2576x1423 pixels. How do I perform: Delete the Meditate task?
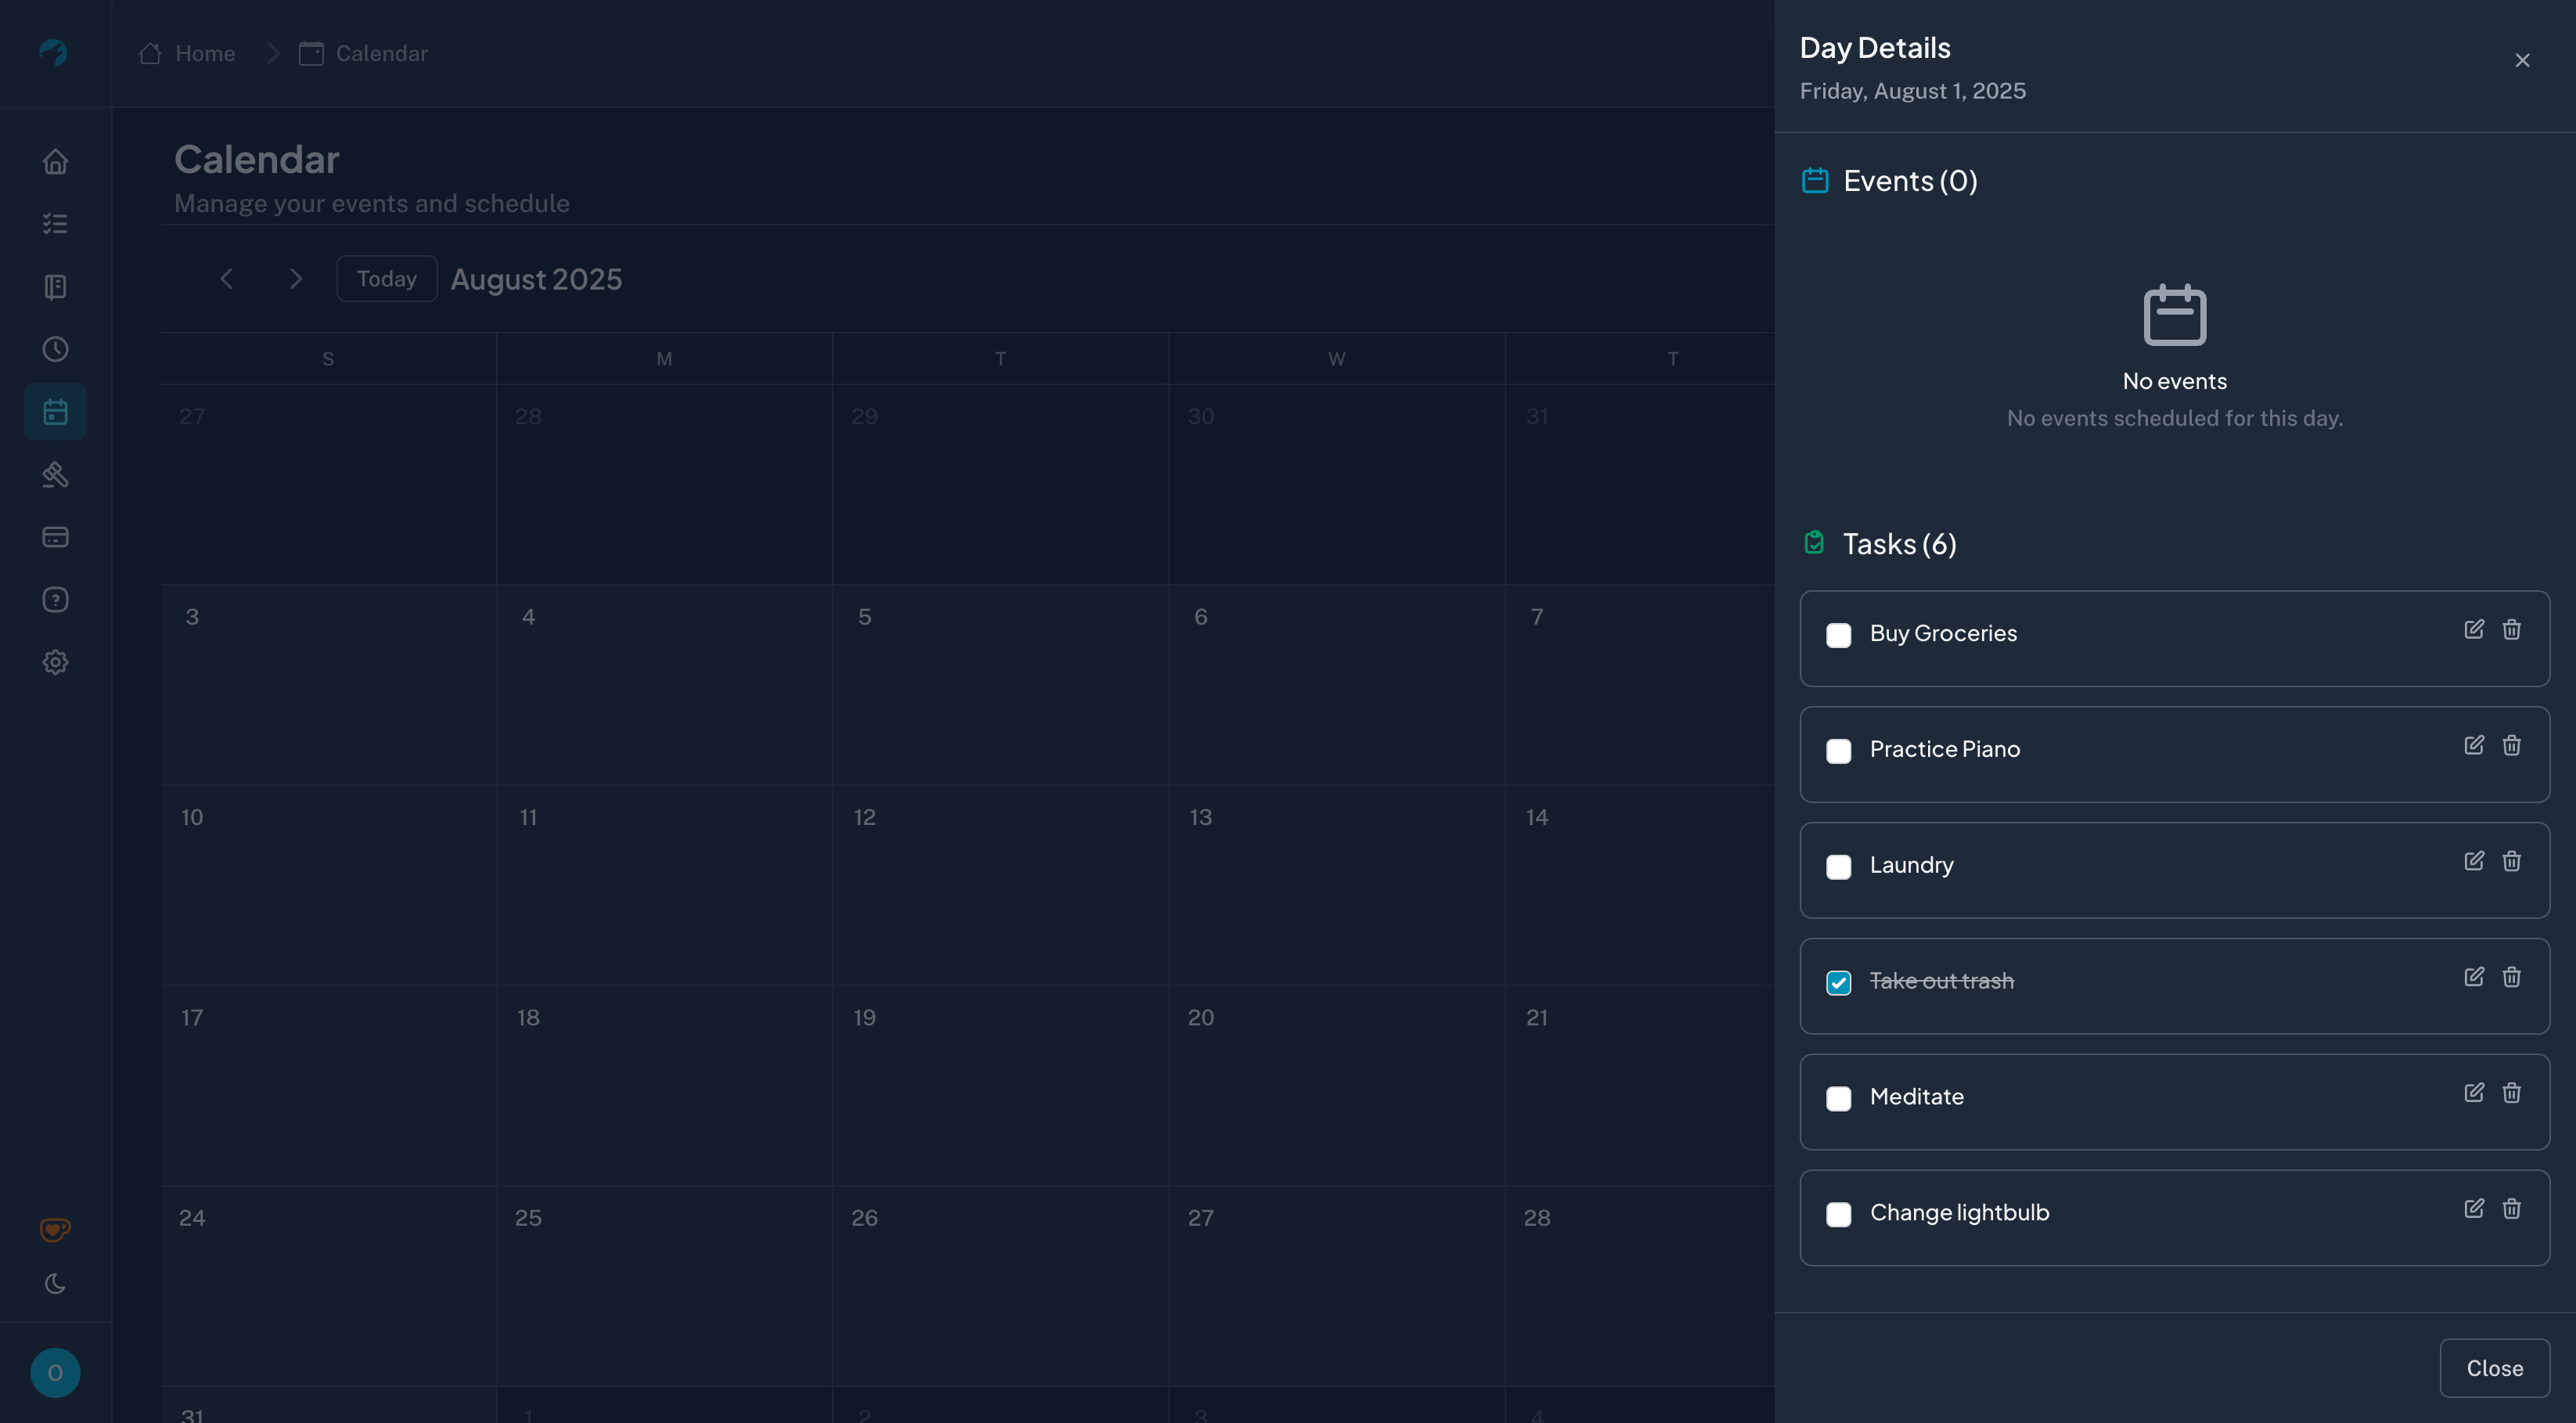pyautogui.click(x=2511, y=1093)
